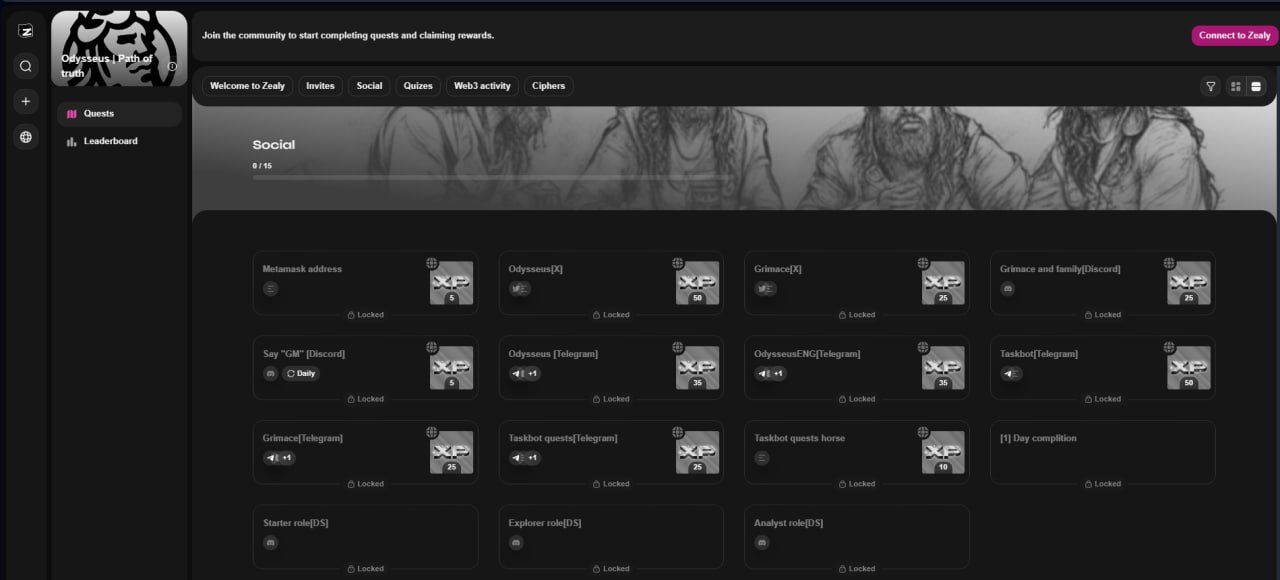Click Discord icon in Starter role[DS] quest
The image size is (1280, 580).
[x=270, y=542]
